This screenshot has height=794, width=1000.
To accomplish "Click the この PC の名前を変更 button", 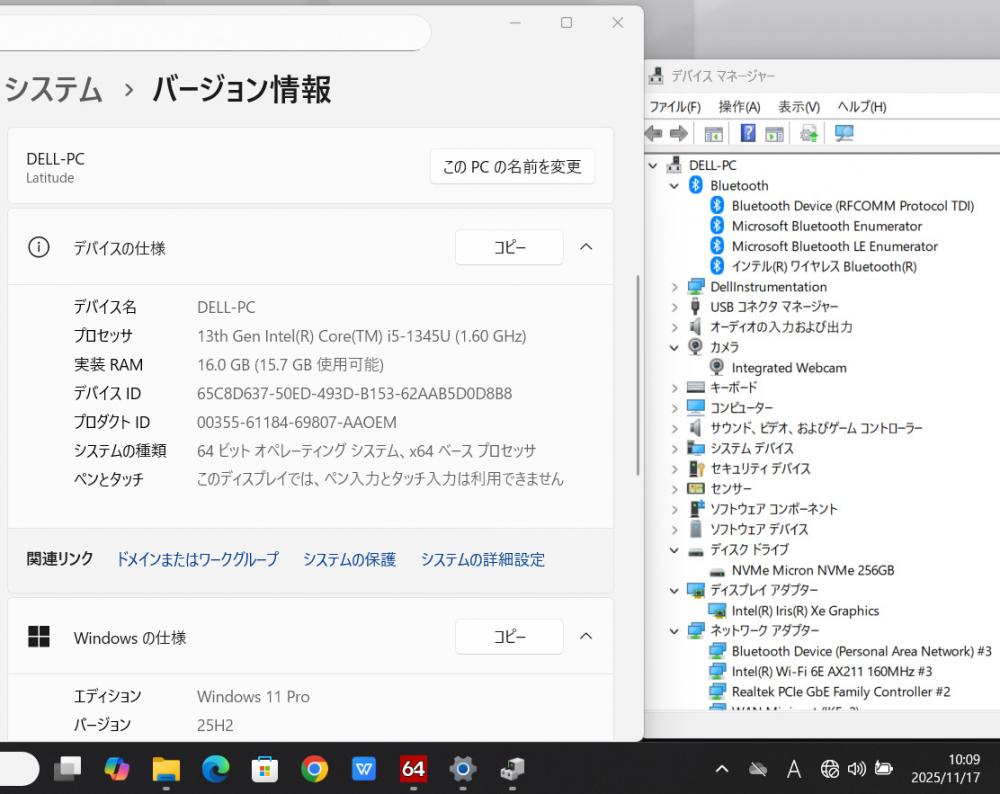I will [x=512, y=167].
